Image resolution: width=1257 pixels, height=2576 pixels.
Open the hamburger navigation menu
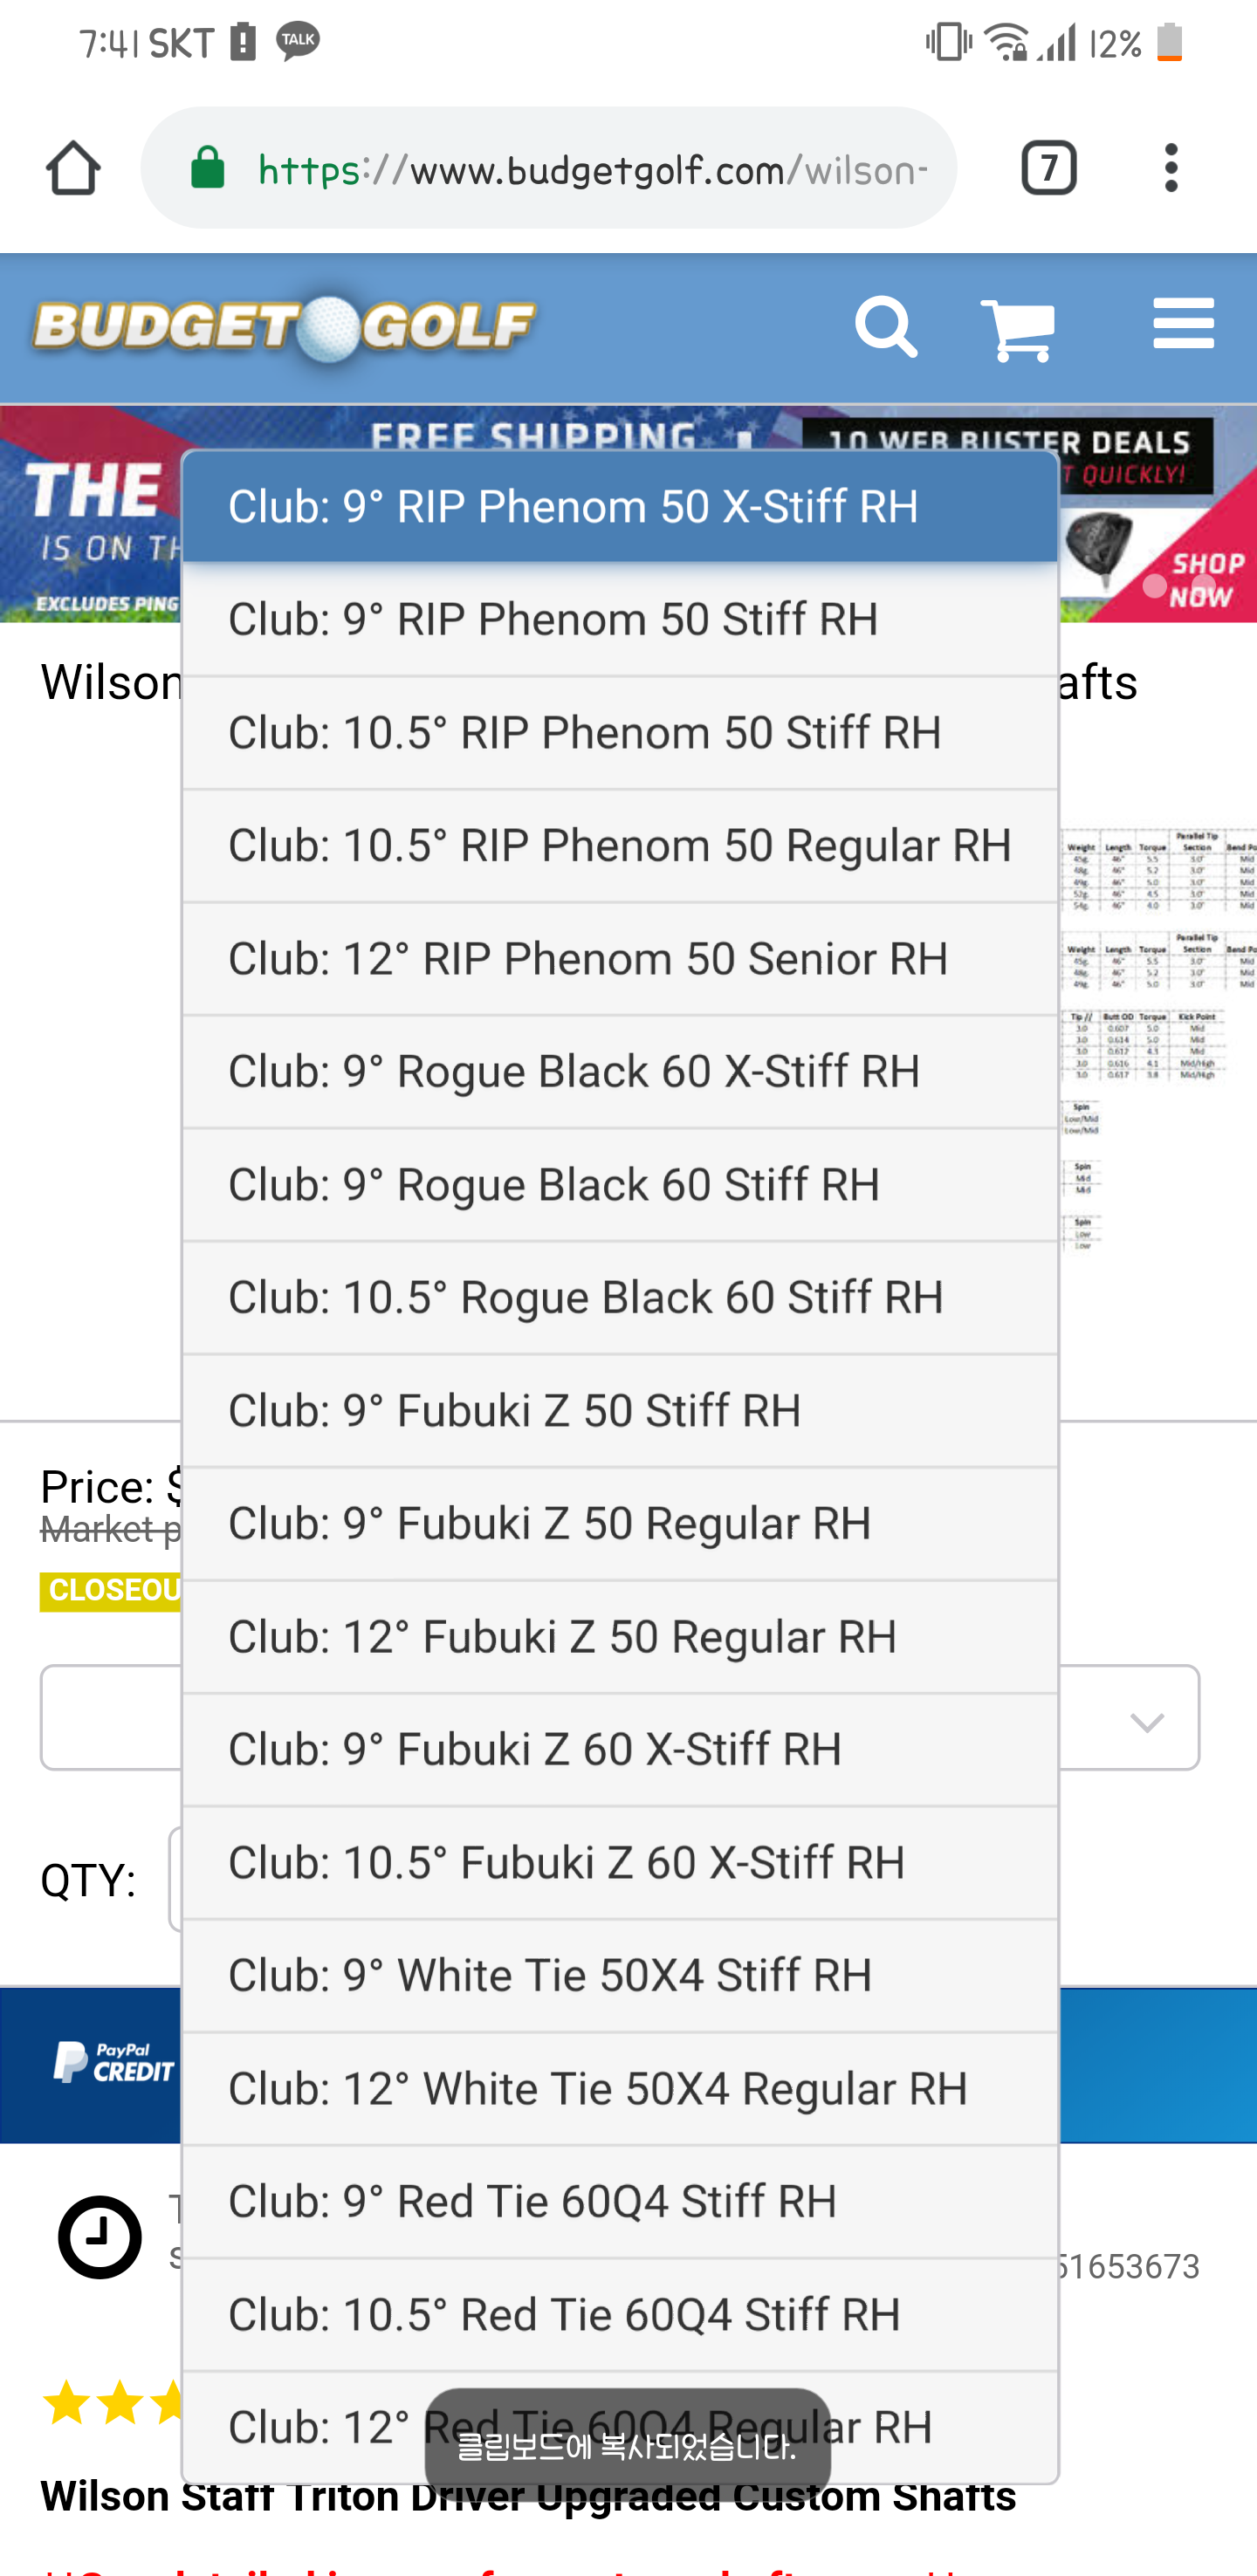coord(1182,324)
